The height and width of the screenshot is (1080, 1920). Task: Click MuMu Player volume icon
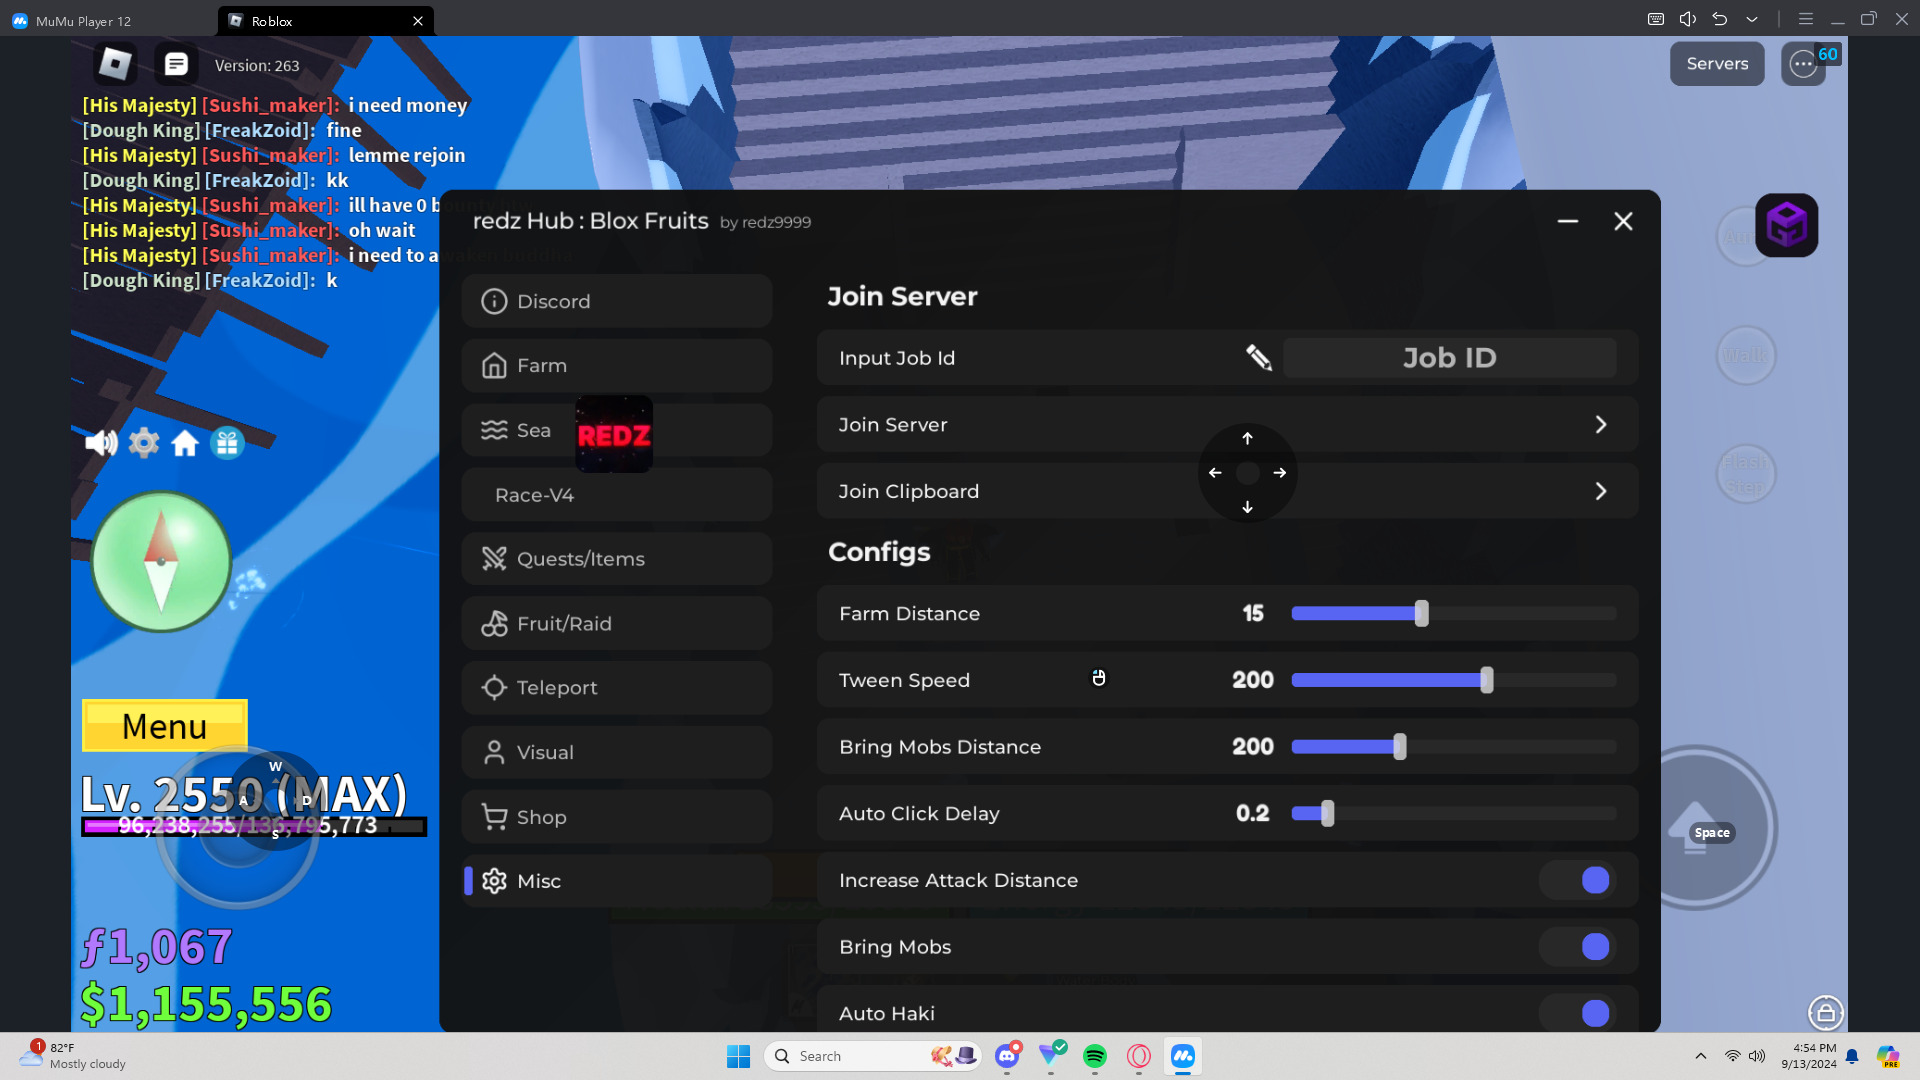pos(1688,19)
